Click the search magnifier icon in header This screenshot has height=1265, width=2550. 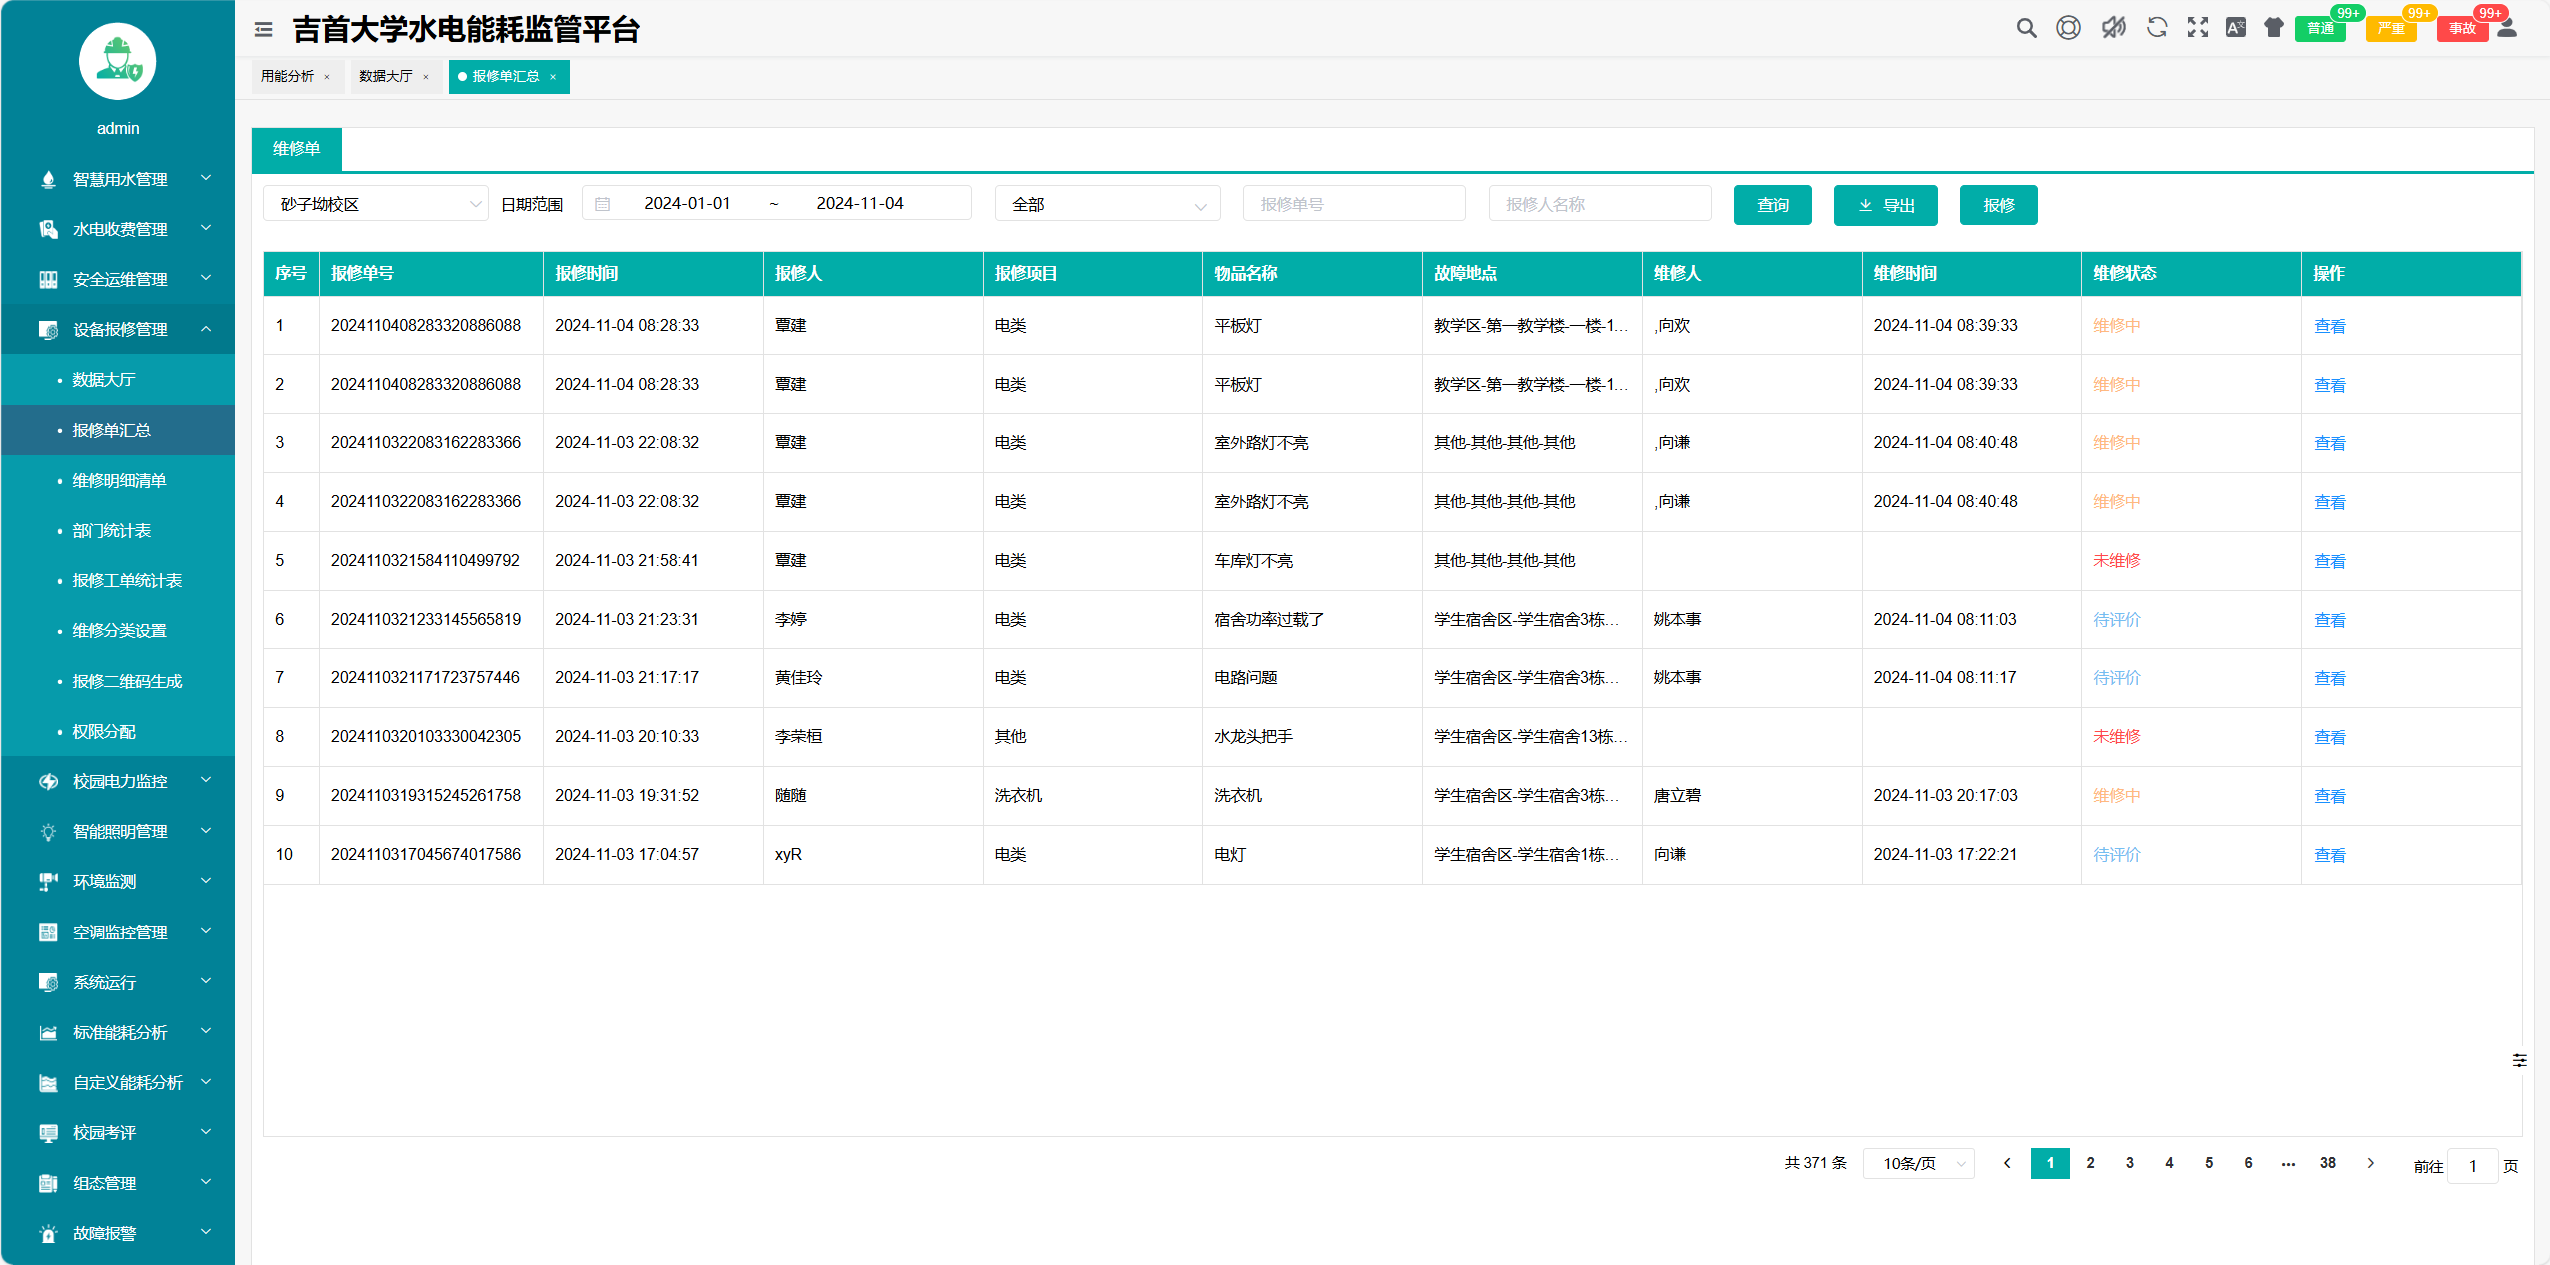tap(2026, 28)
